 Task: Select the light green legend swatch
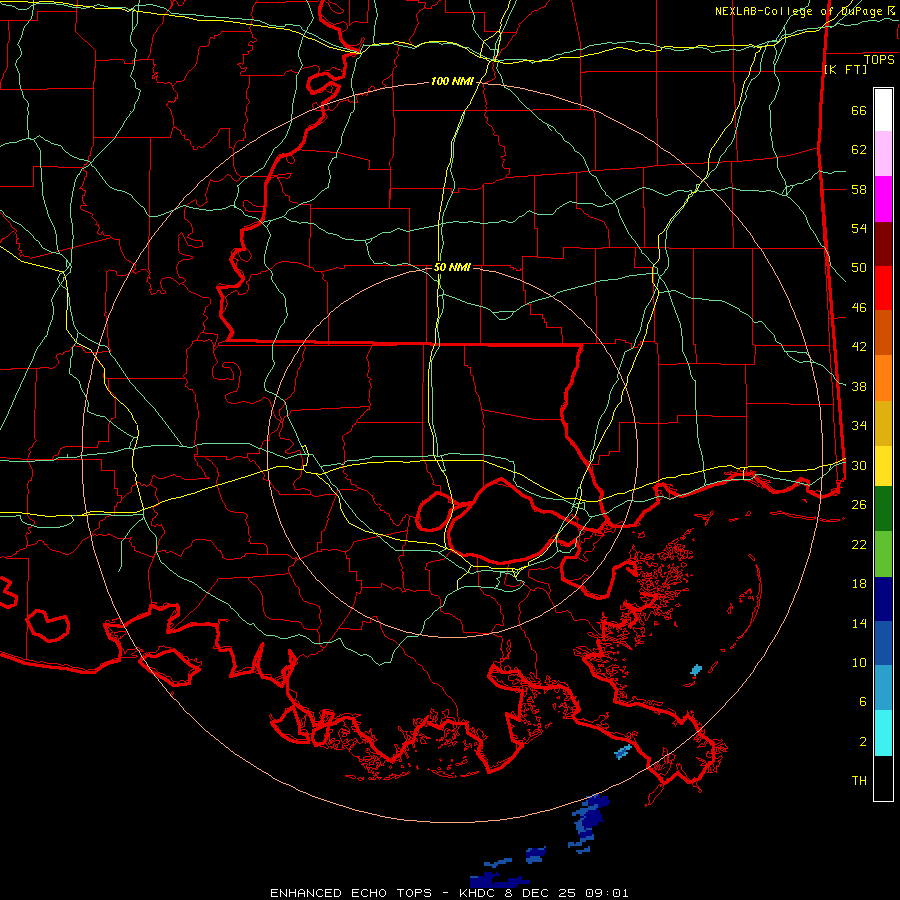coord(883,554)
